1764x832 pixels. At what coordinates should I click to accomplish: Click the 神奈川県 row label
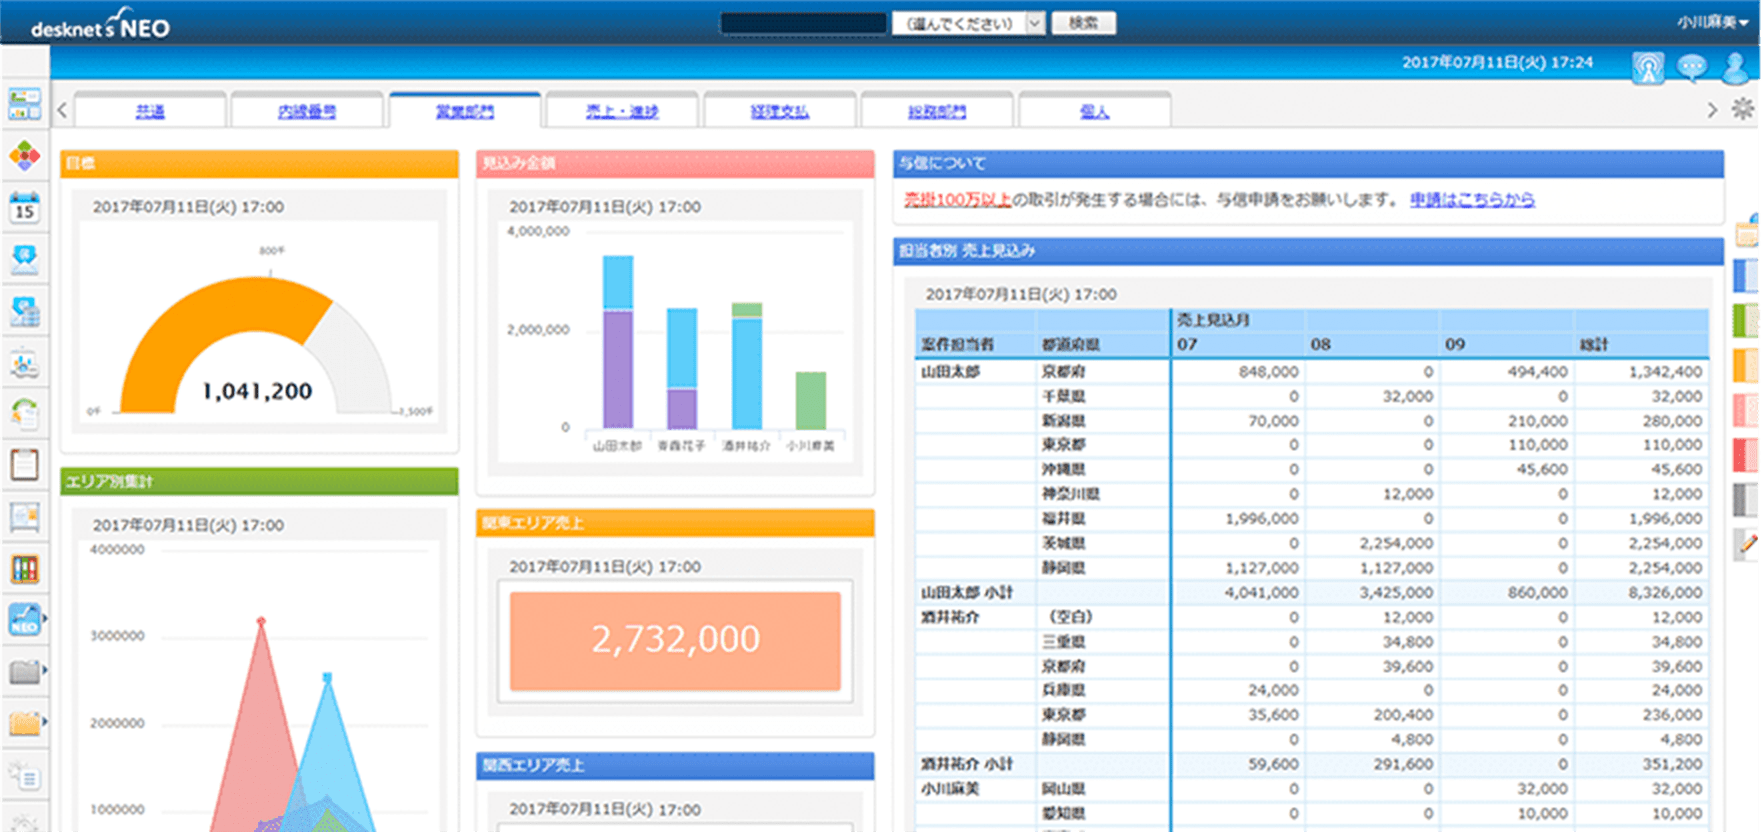click(x=1070, y=494)
